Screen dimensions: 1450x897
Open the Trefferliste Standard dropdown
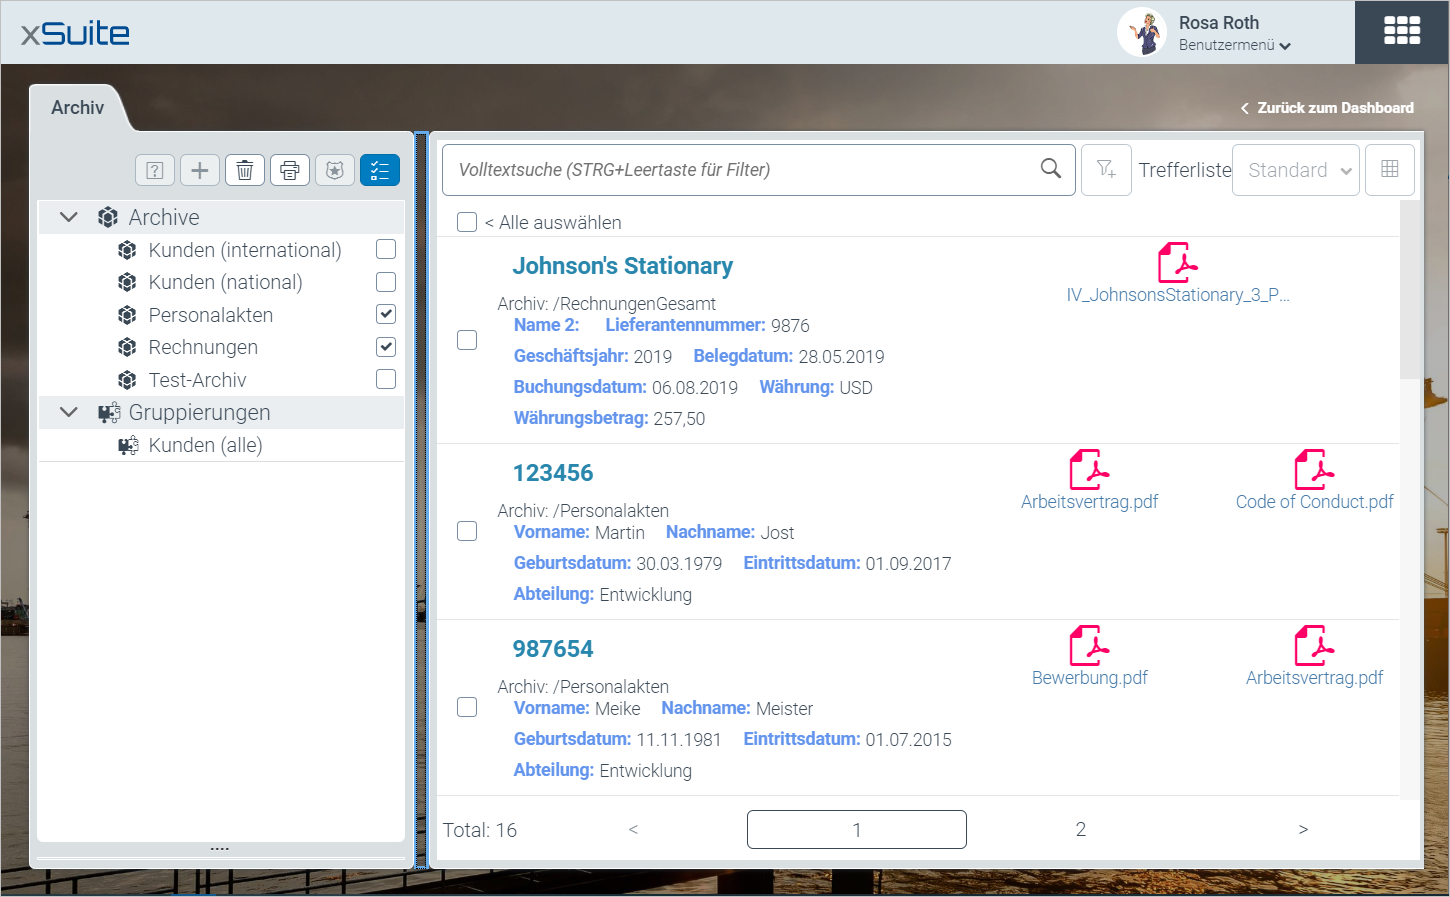click(1296, 170)
